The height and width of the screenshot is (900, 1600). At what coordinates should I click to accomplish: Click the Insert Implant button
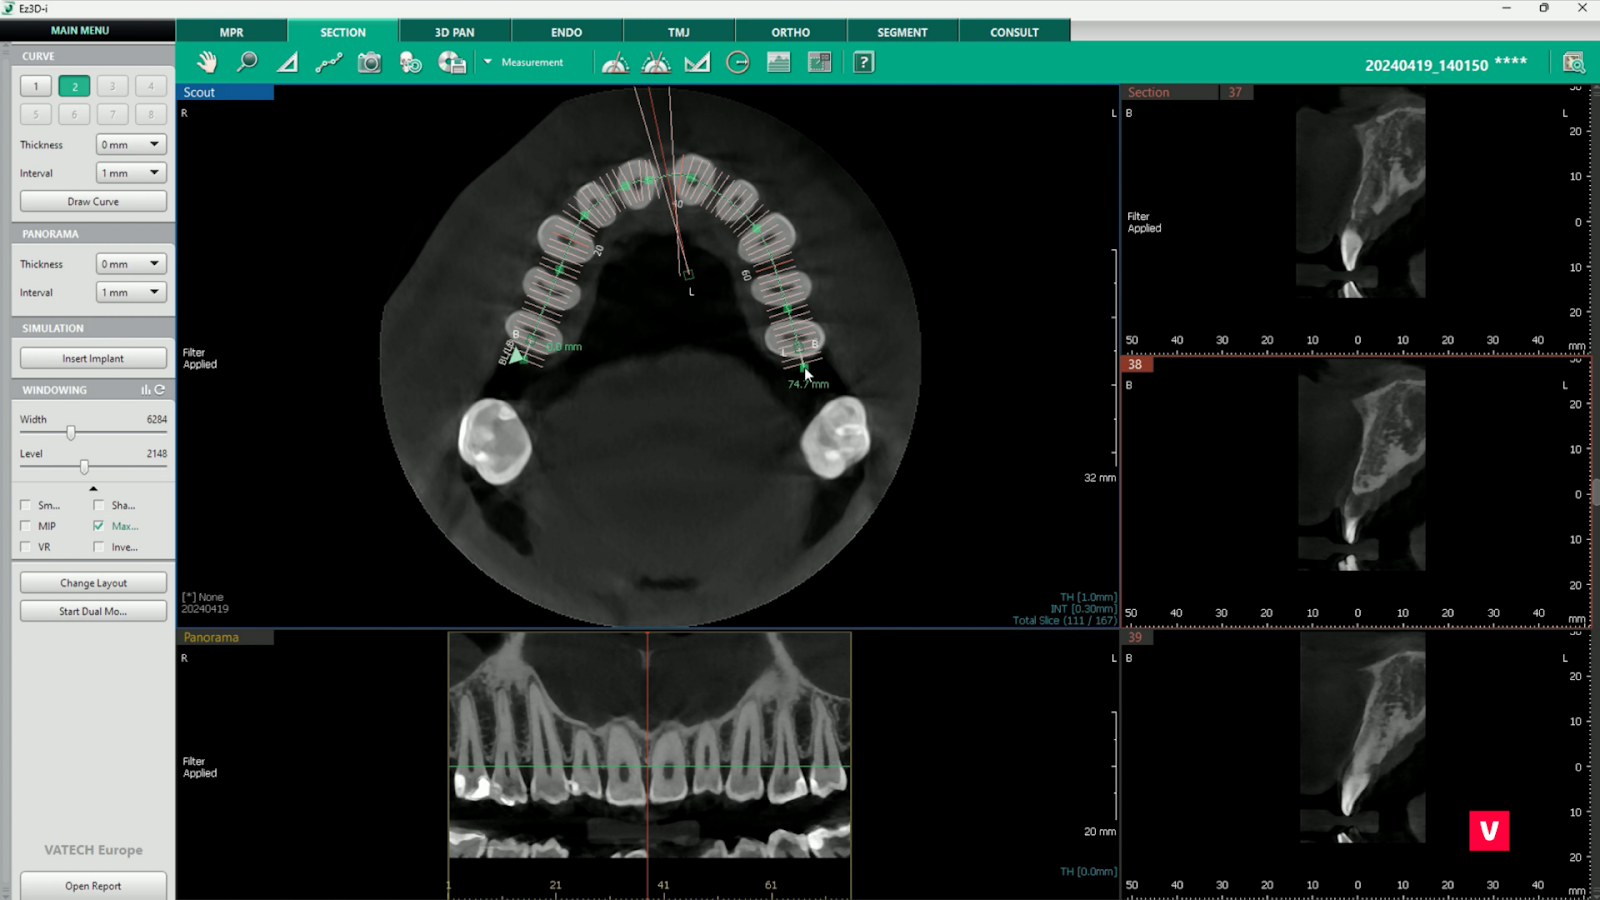click(93, 358)
